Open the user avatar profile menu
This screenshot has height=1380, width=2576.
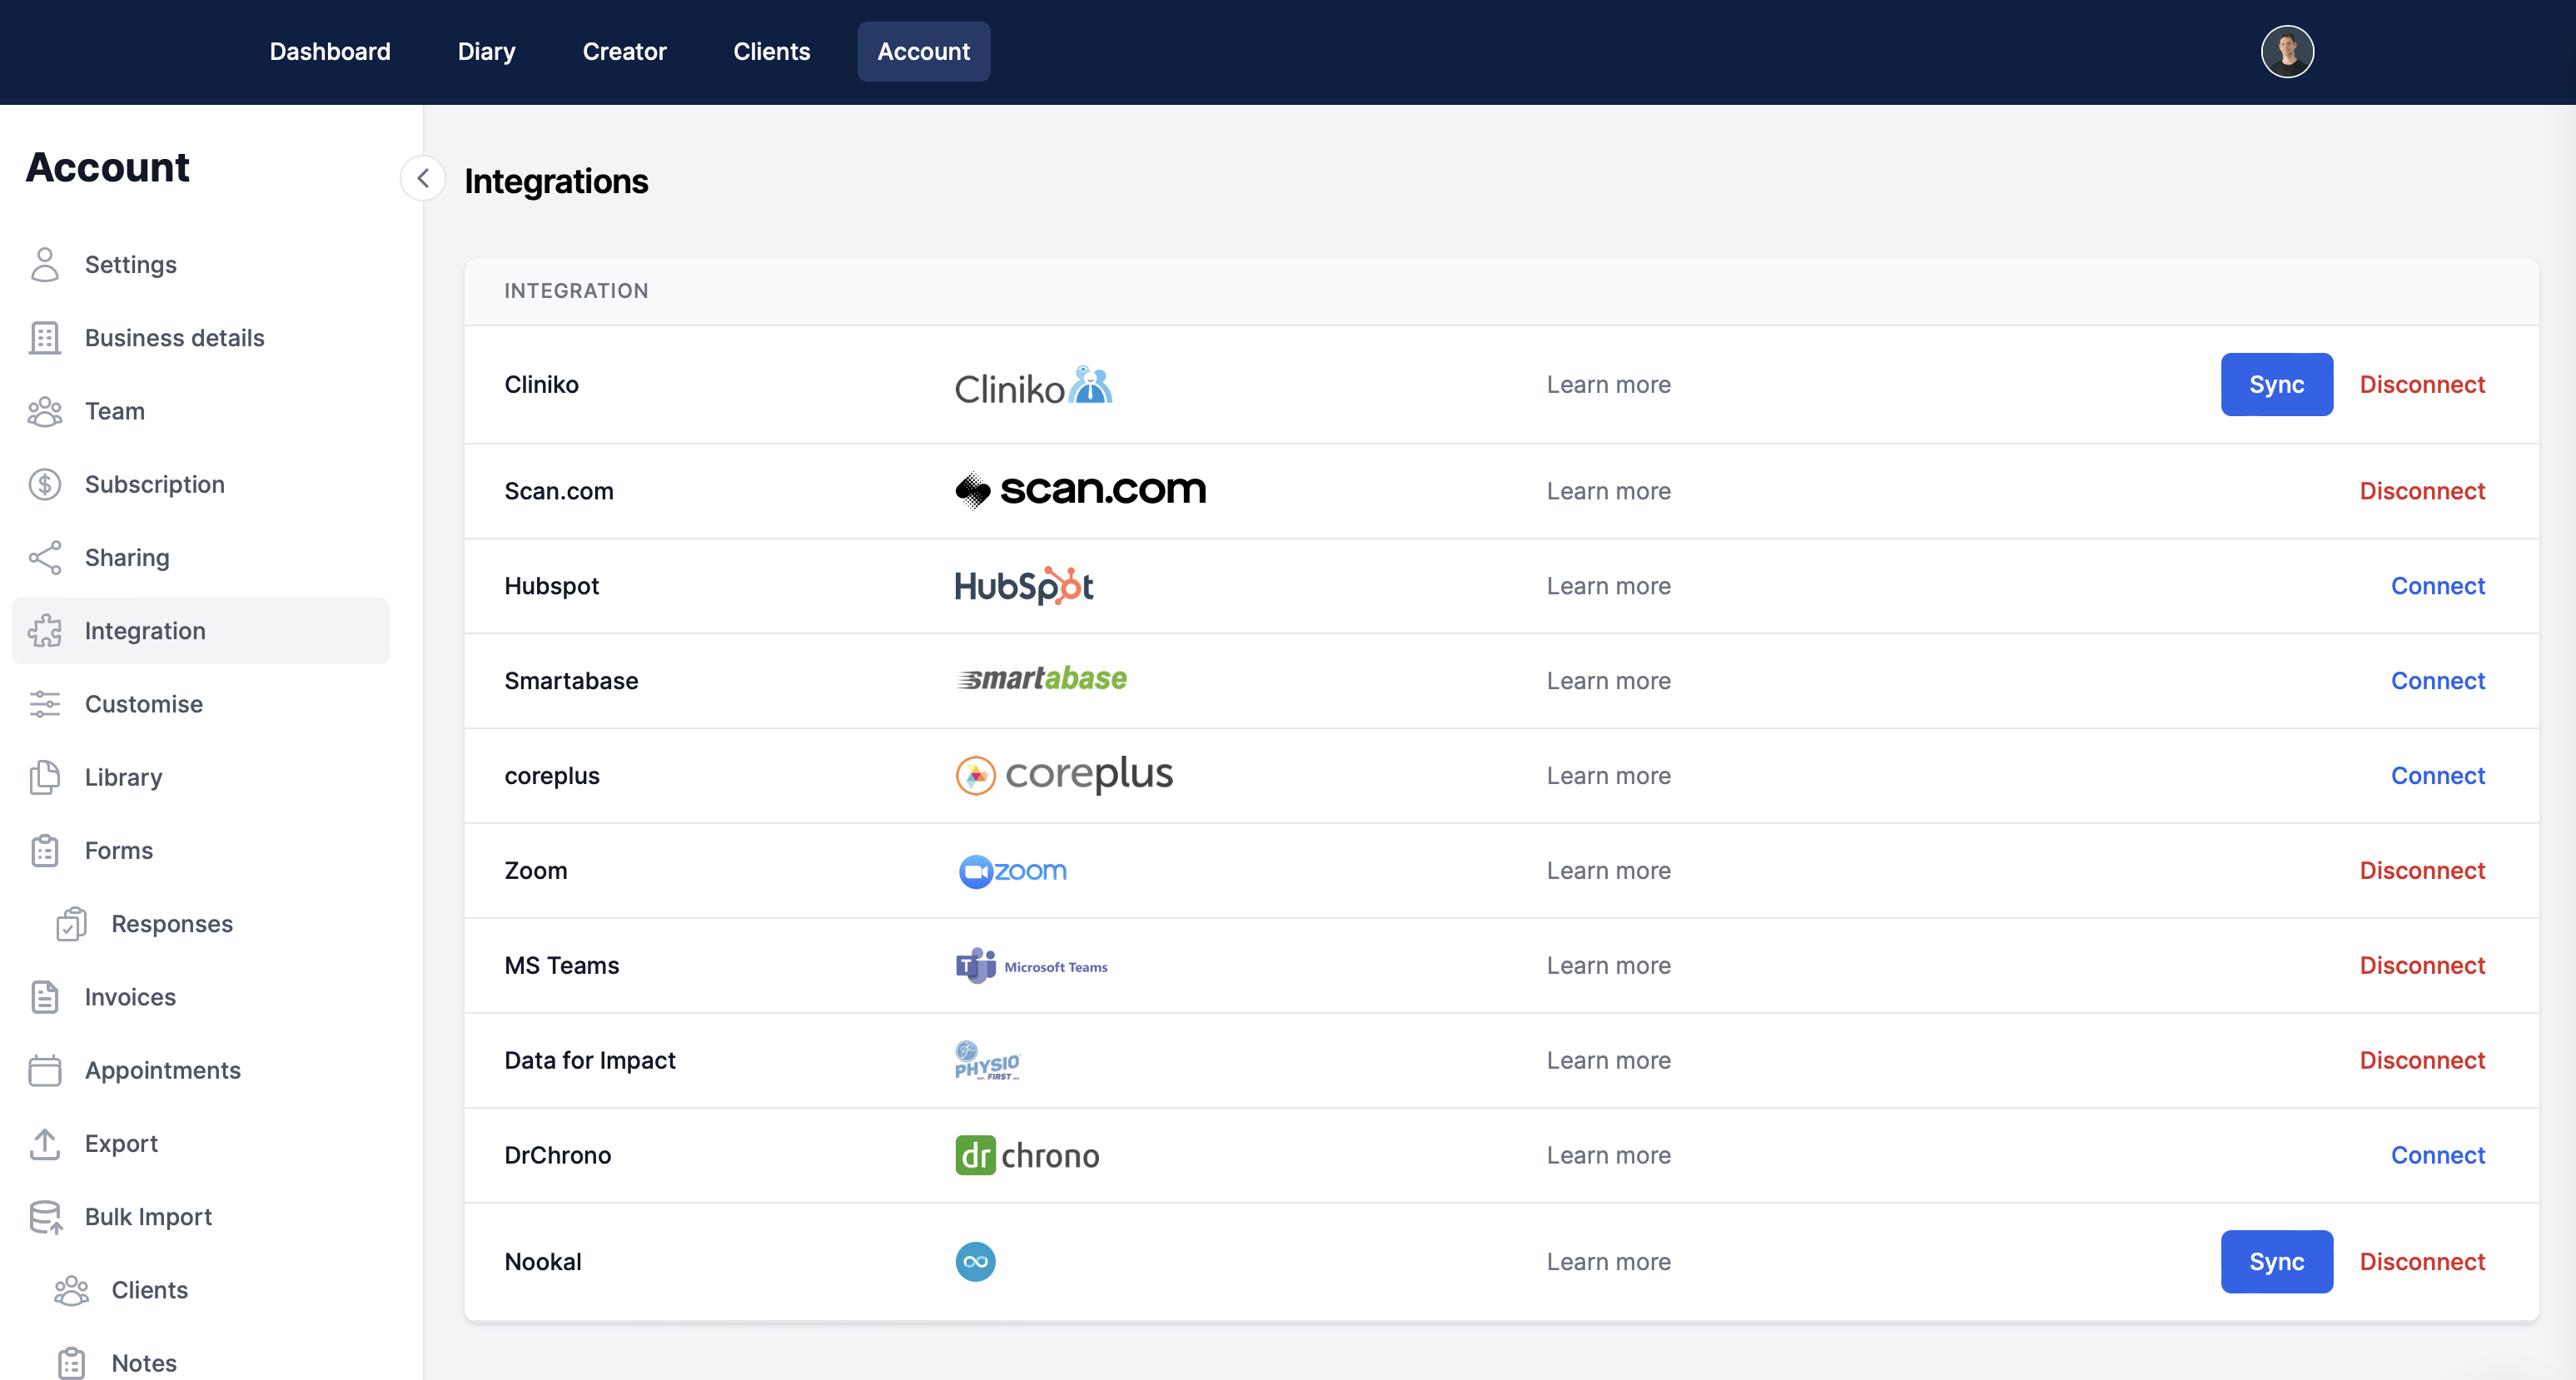tap(2286, 52)
